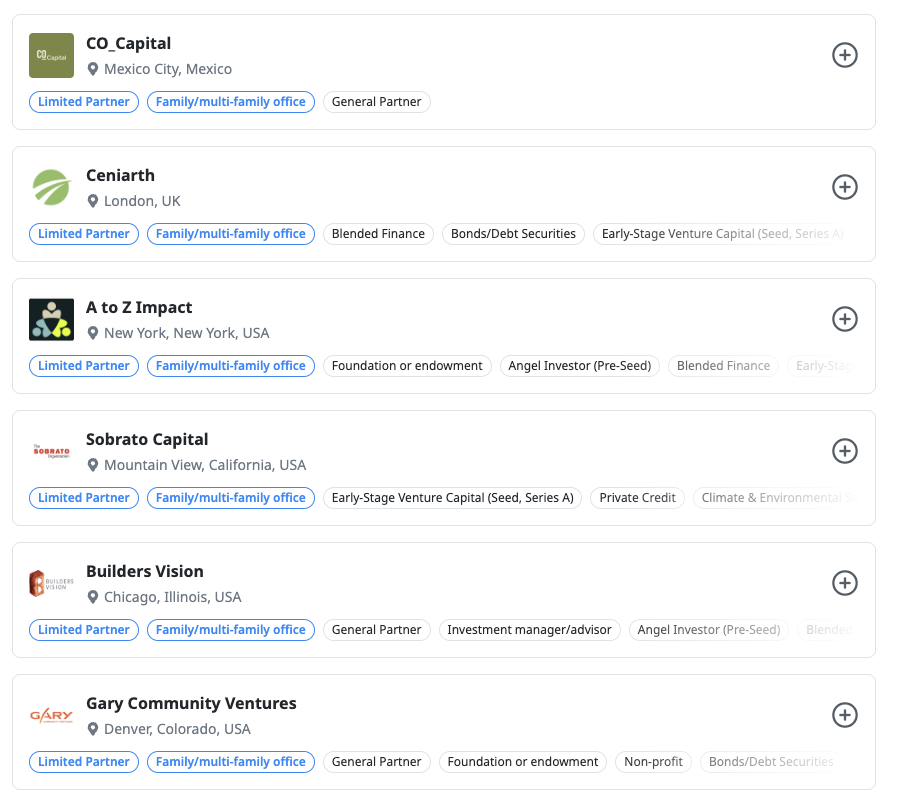Select Family/multi-family office tag on Ceniarth

pyautogui.click(x=231, y=234)
